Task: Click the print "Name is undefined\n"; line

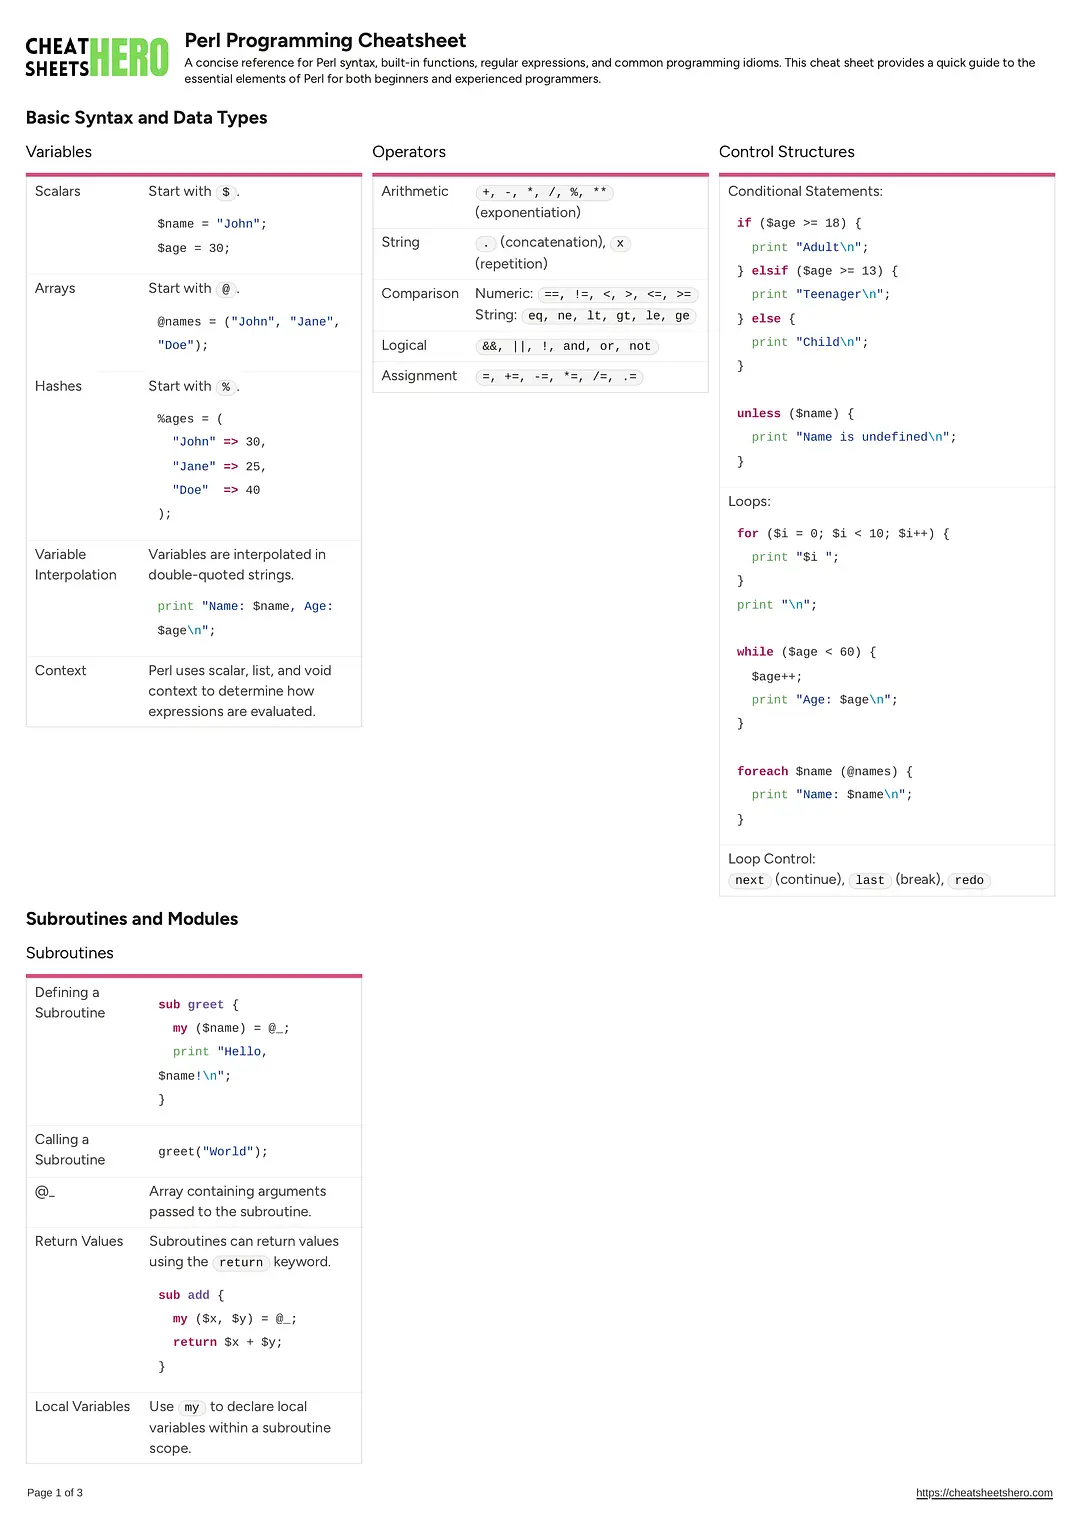Action: click(854, 437)
